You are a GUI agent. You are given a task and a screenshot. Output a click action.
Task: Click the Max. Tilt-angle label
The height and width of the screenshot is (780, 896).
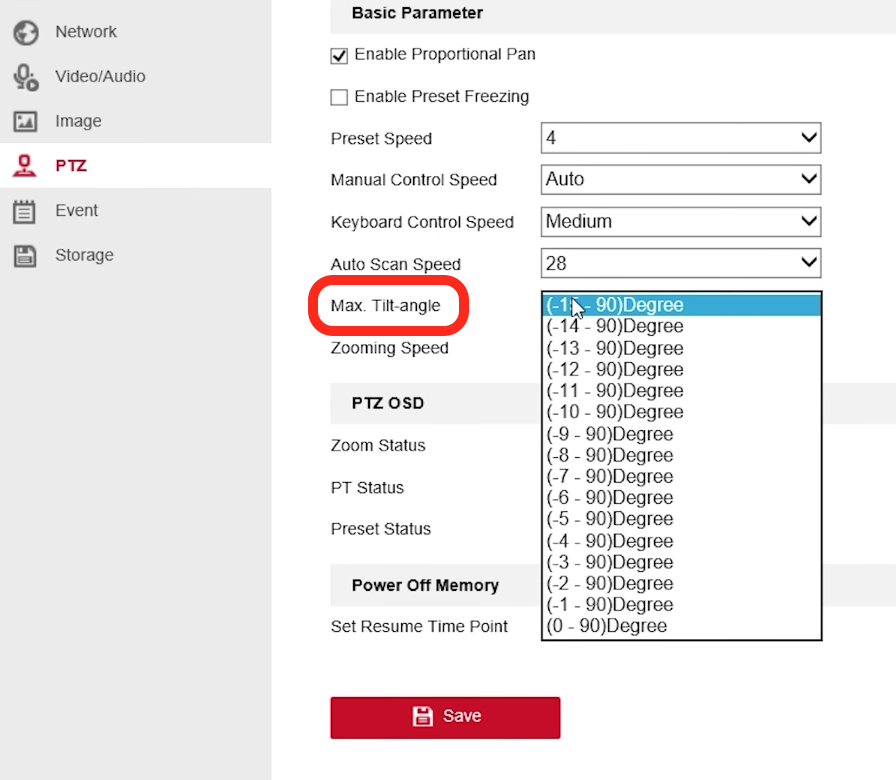(x=385, y=306)
